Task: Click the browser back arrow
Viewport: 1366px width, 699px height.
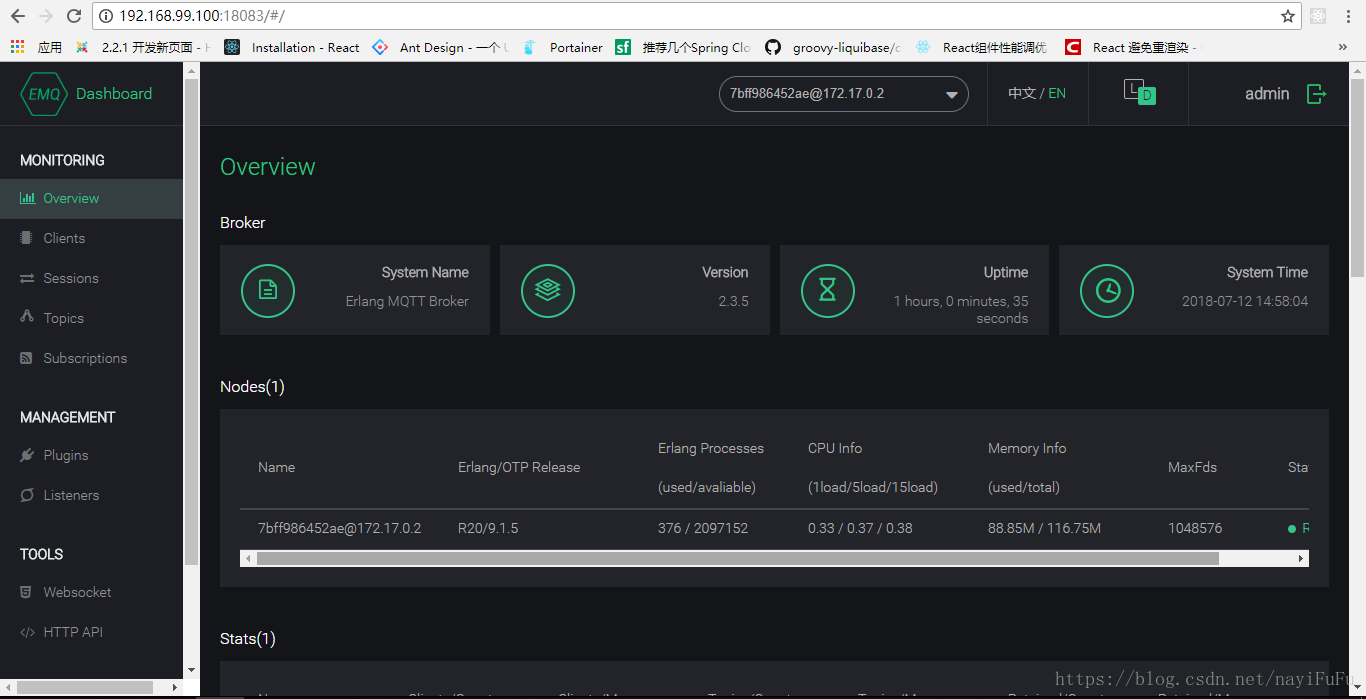Action: [18, 16]
